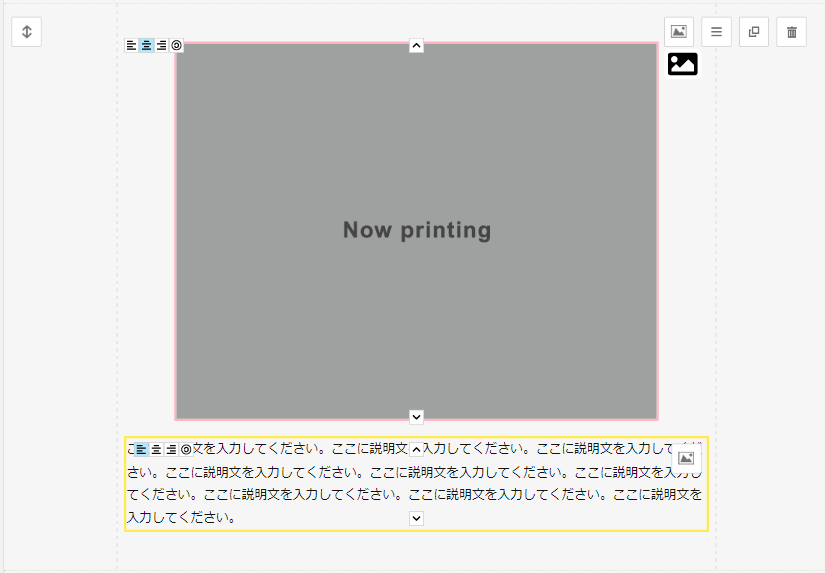Image resolution: width=825 pixels, height=573 pixels.
Task: Click the circular target icon in the text block
Action: point(186,450)
